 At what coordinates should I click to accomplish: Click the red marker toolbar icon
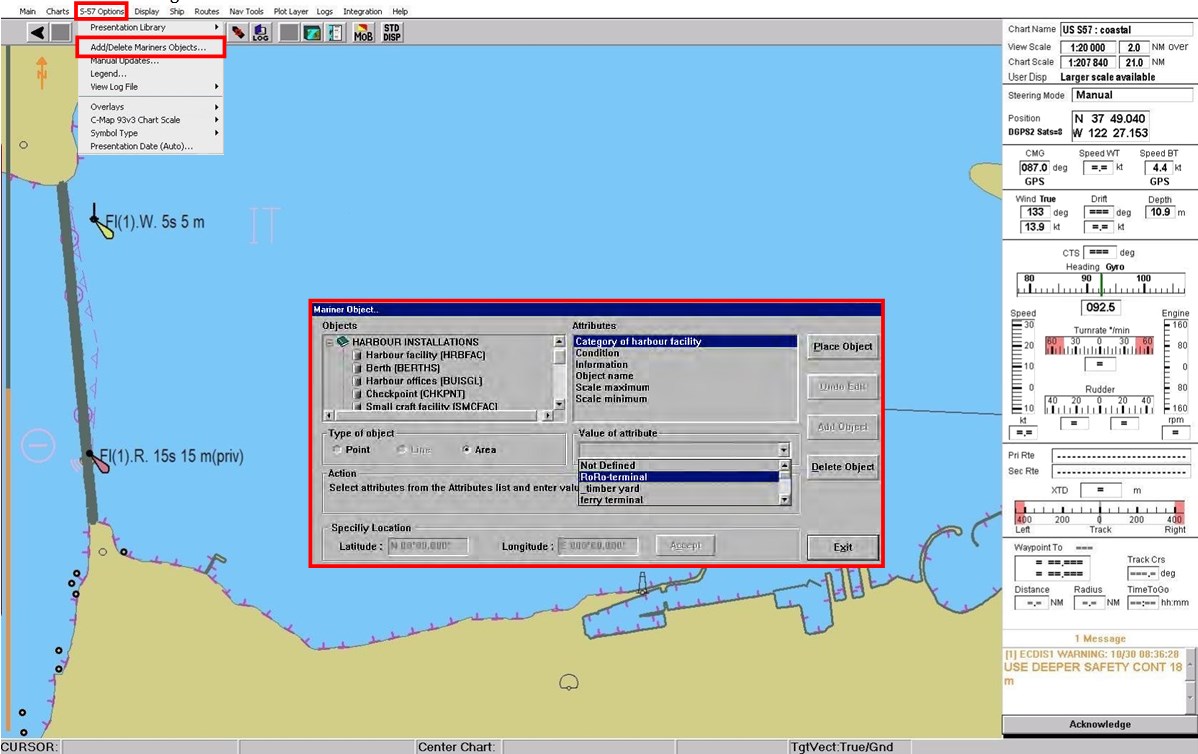238,32
